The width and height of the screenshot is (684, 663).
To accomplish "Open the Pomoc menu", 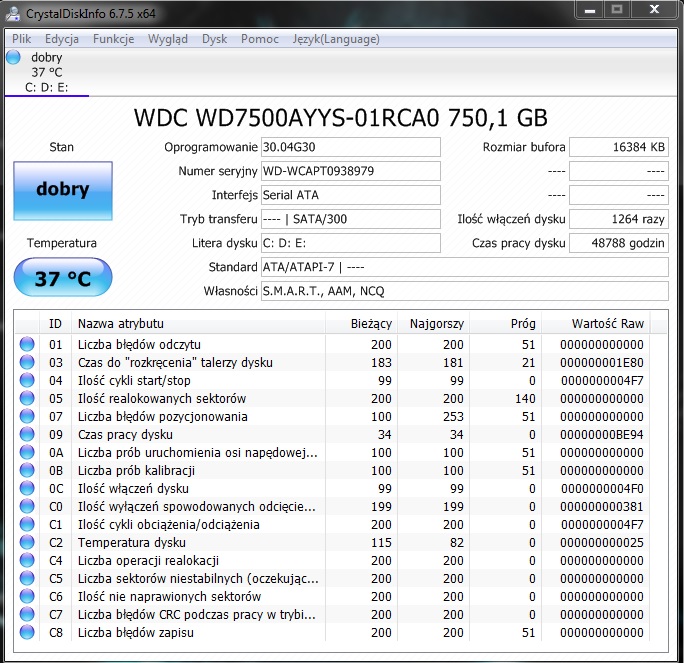I will pyautogui.click(x=260, y=39).
